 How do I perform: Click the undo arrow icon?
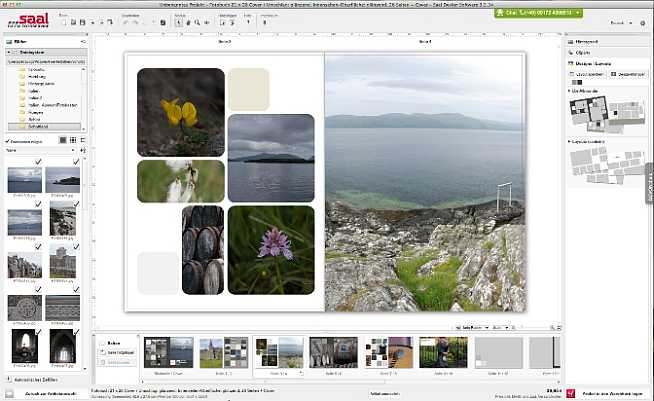coord(126,23)
